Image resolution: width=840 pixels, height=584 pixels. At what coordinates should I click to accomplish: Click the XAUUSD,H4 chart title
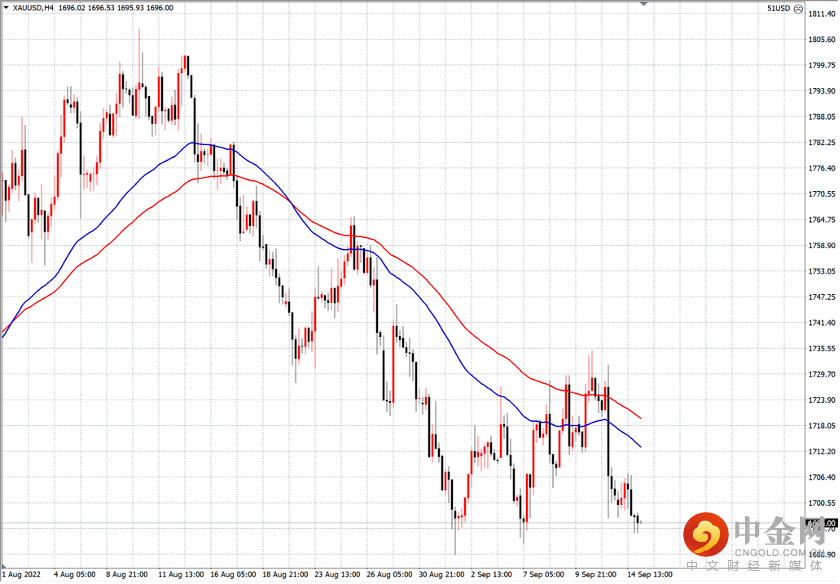tap(33, 8)
